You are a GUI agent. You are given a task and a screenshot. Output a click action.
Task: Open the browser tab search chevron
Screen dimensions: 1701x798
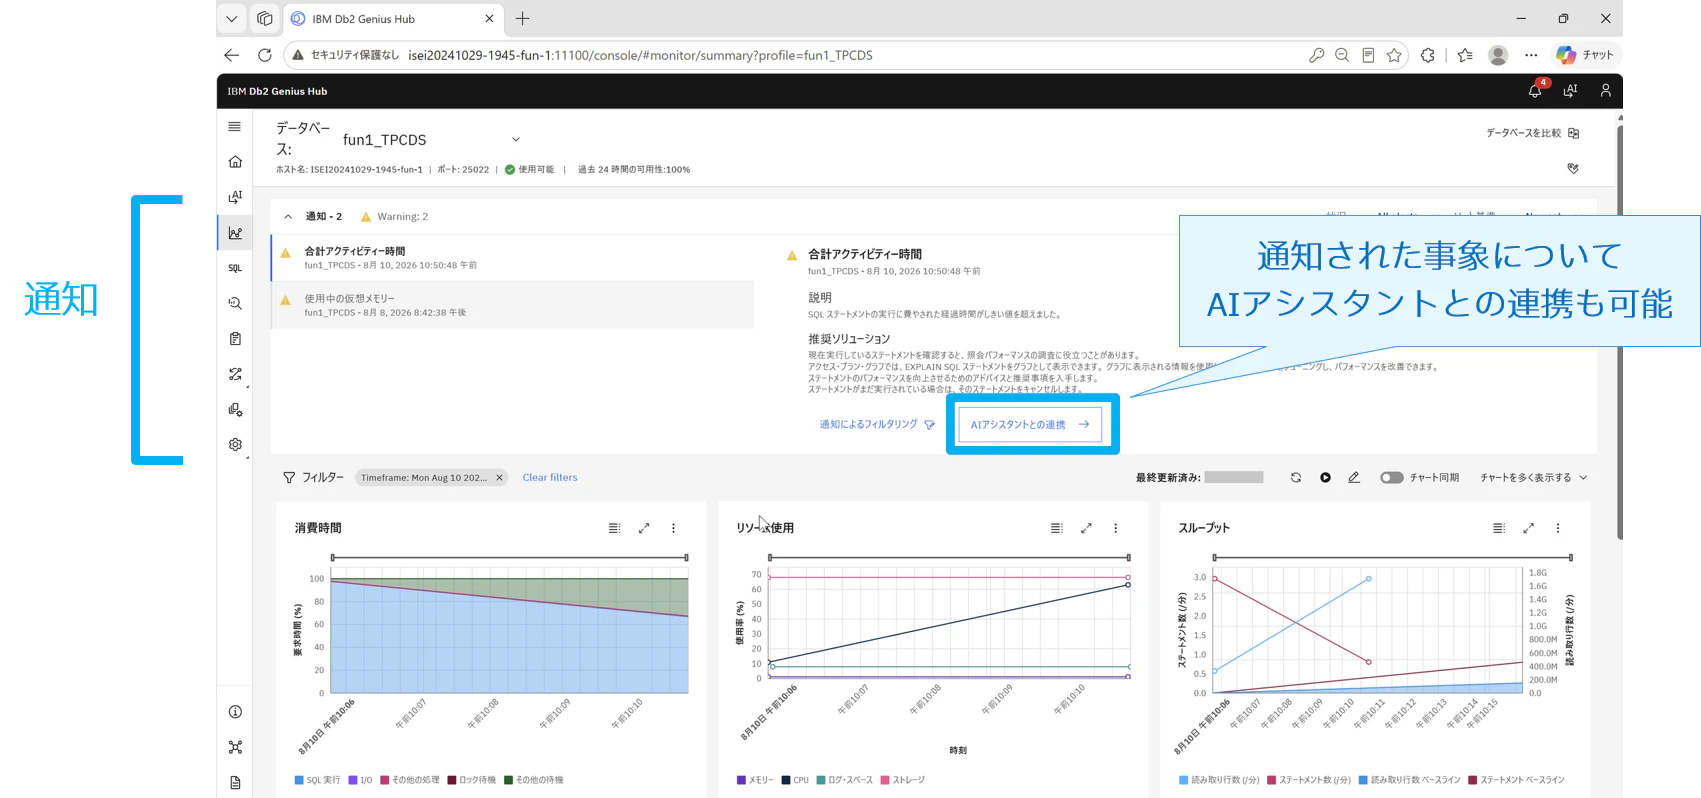tap(232, 19)
